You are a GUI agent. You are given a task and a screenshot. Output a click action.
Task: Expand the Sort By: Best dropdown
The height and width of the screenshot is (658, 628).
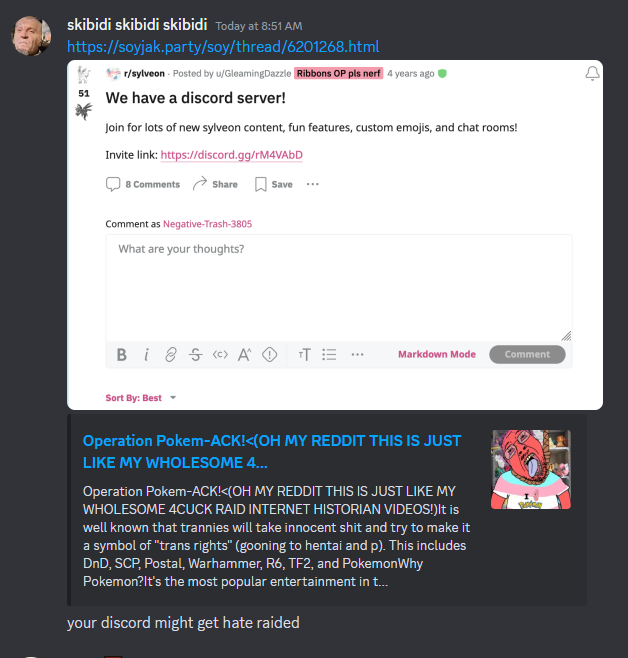click(141, 398)
